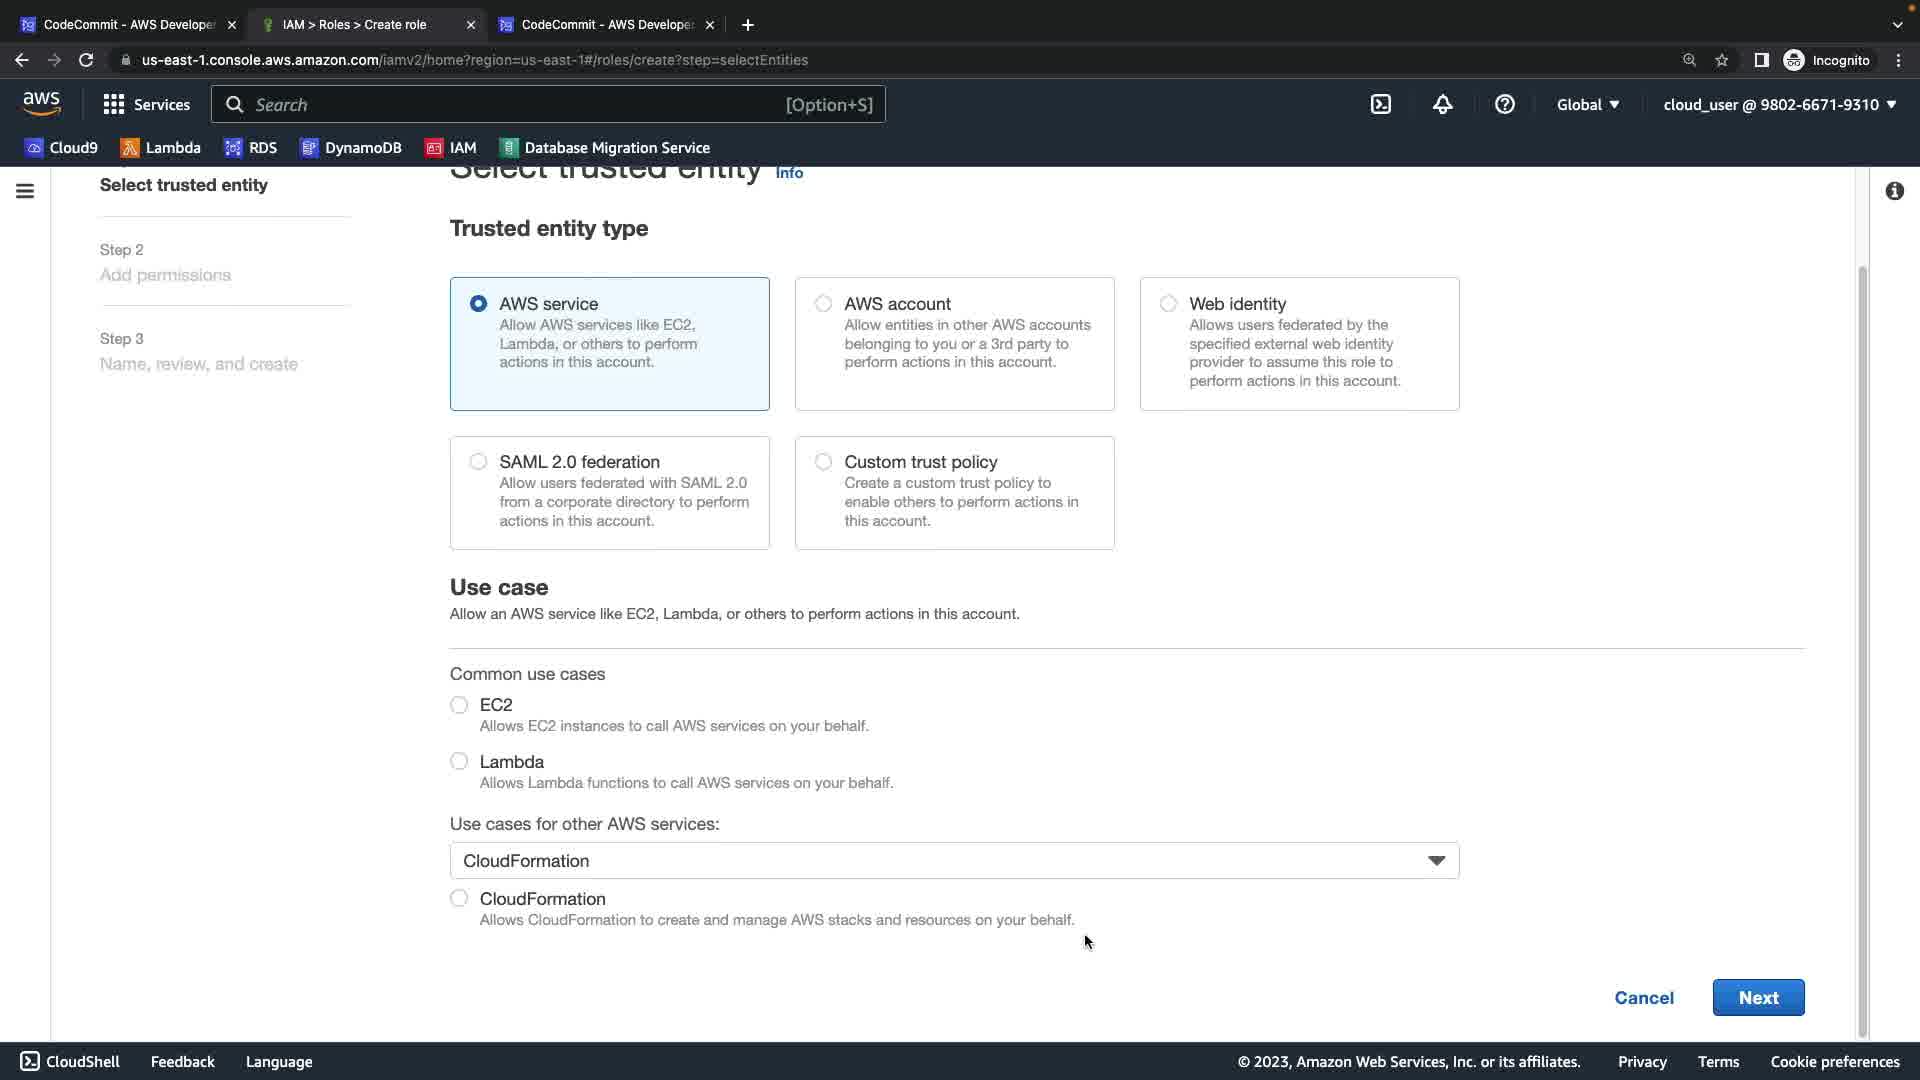The height and width of the screenshot is (1080, 1920).
Task: Open the DynamoDB bookmark shortcut
Action: coord(351,148)
